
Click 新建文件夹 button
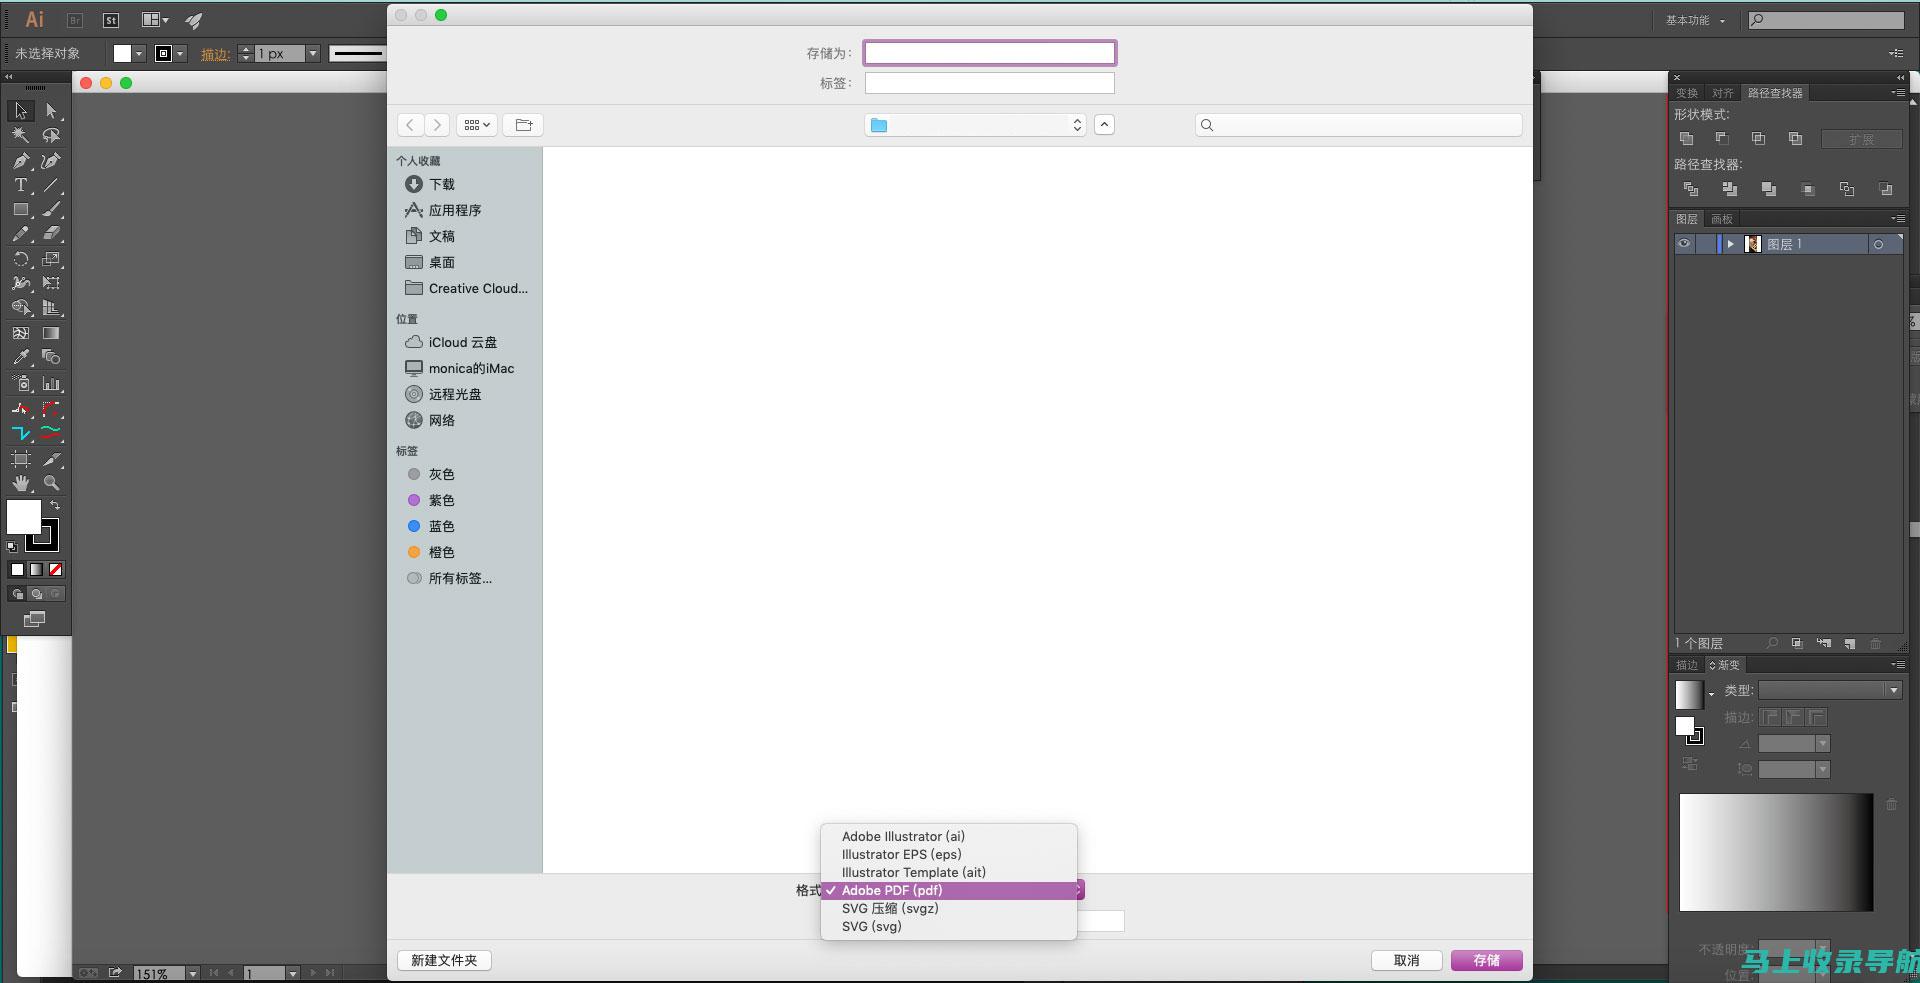[x=444, y=960]
